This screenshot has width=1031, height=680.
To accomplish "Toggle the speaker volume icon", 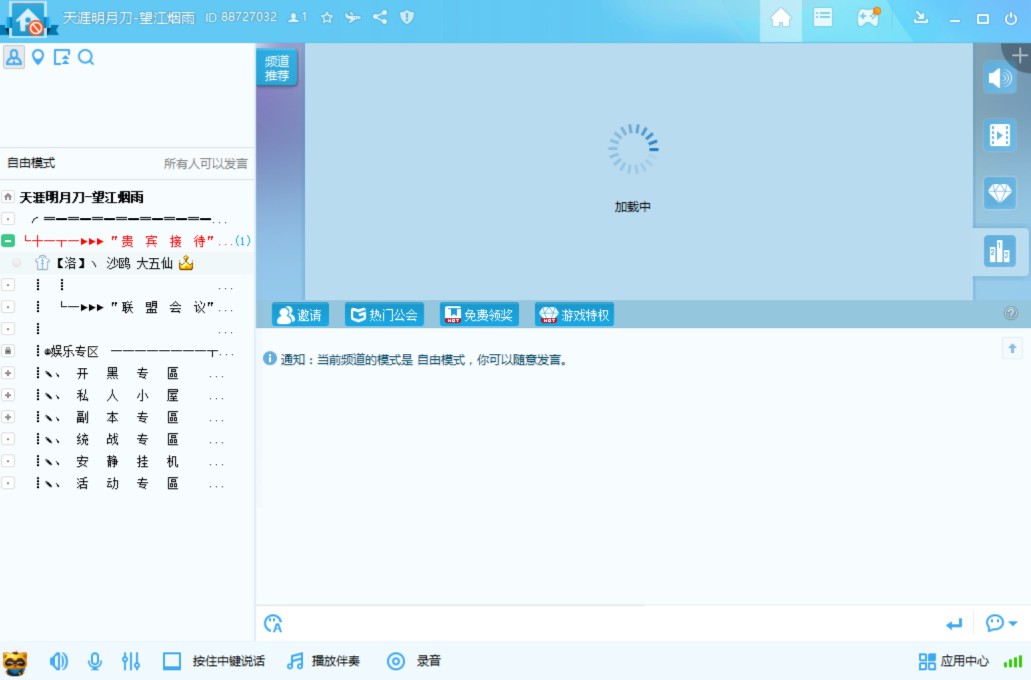I will pos(59,661).
